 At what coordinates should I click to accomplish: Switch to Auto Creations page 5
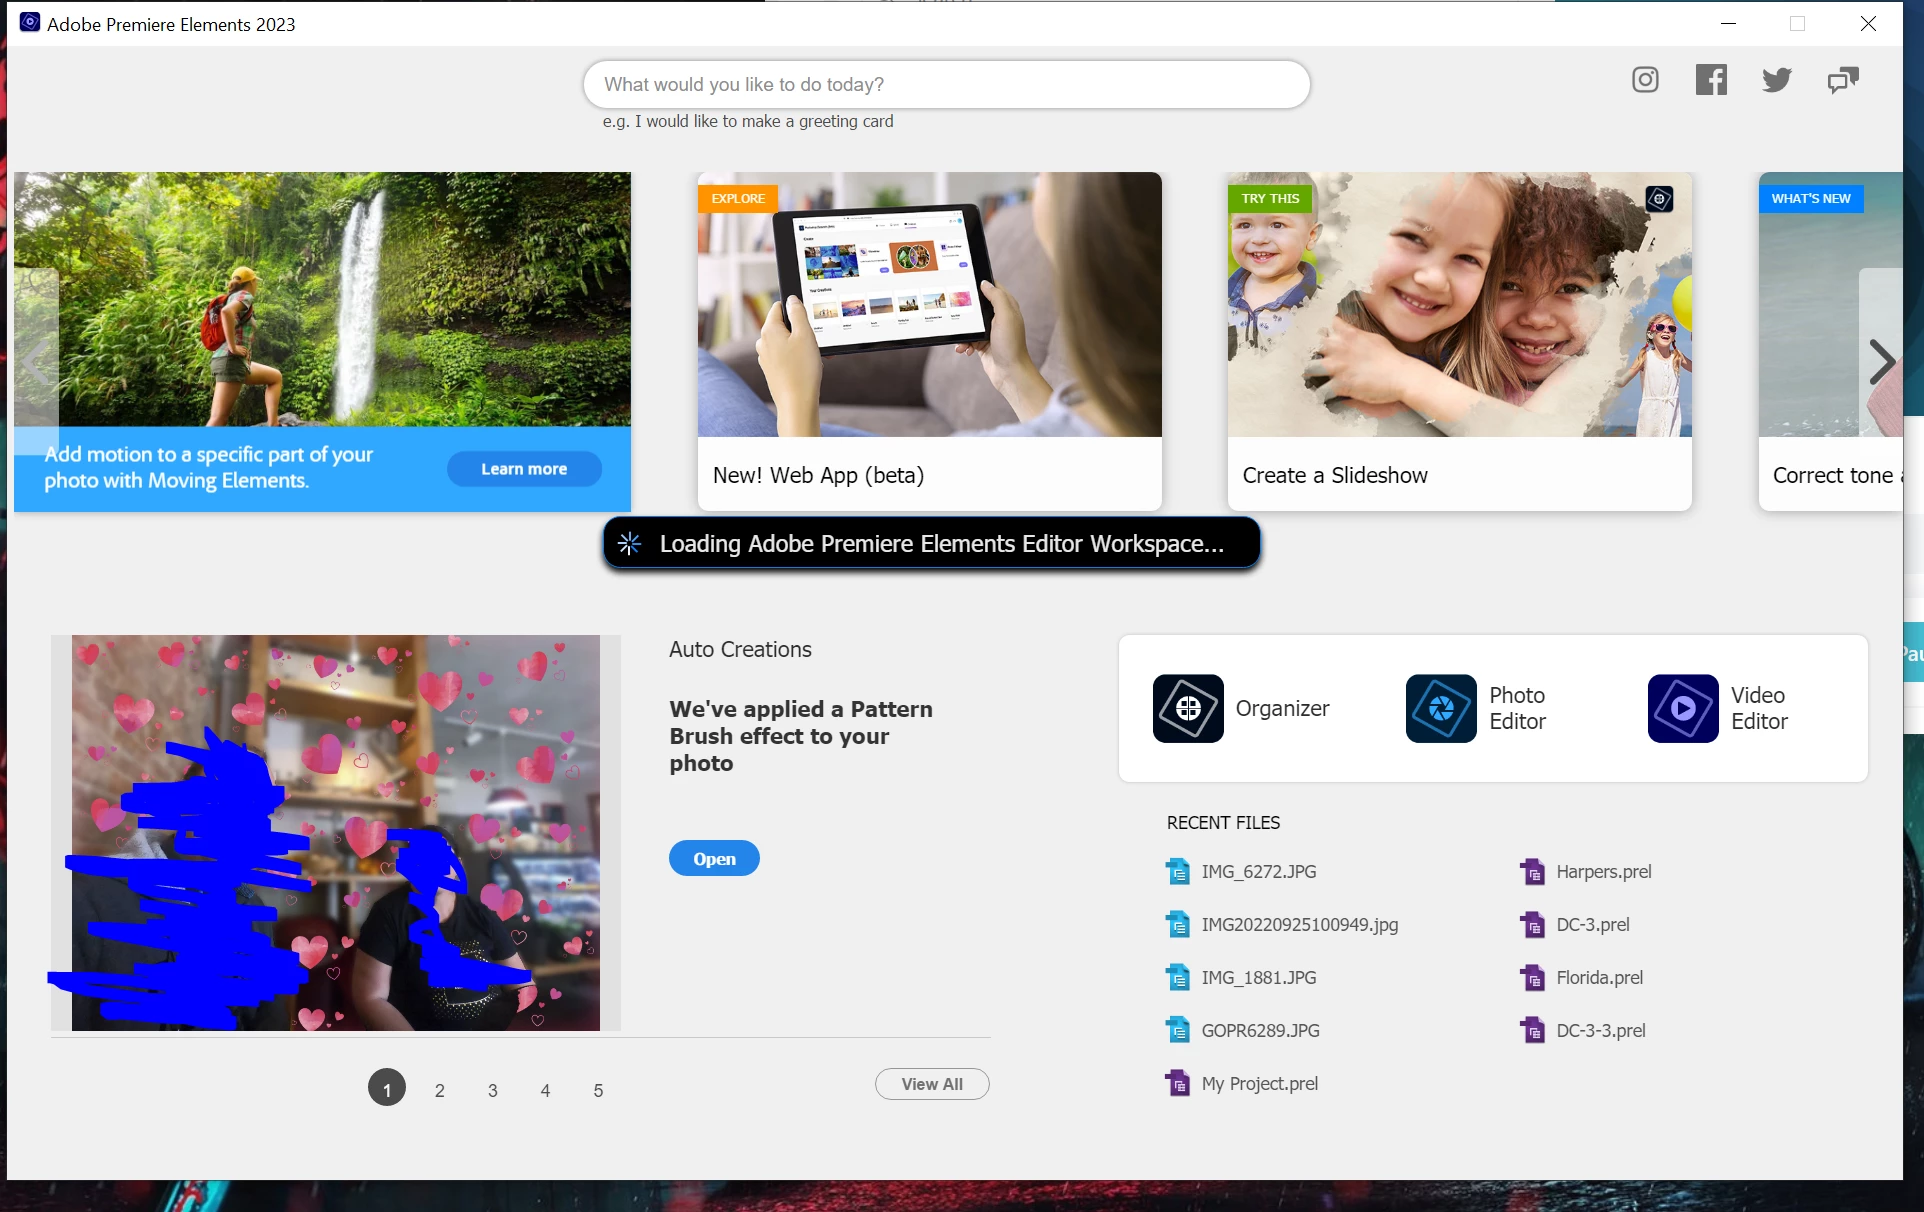598,1090
